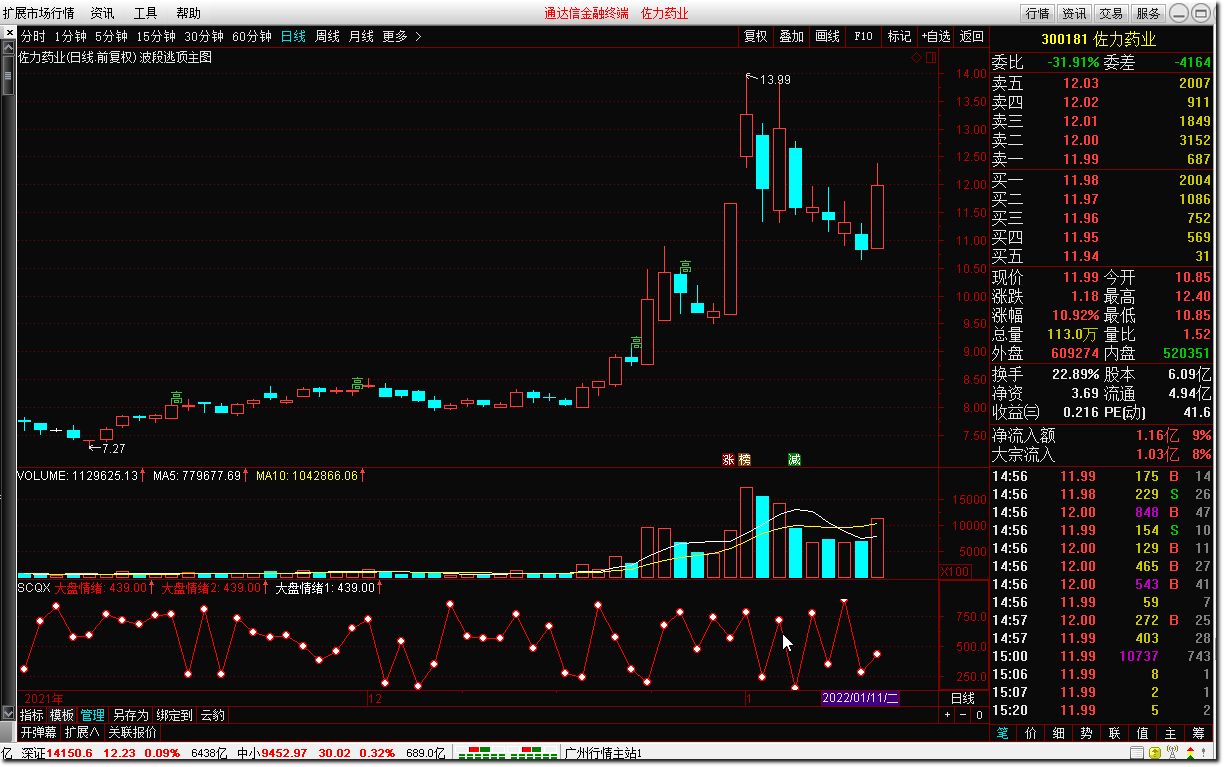The height and width of the screenshot is (767, 1225).
Task: Click the green 减 marker below chart
Action: (794, 460)
